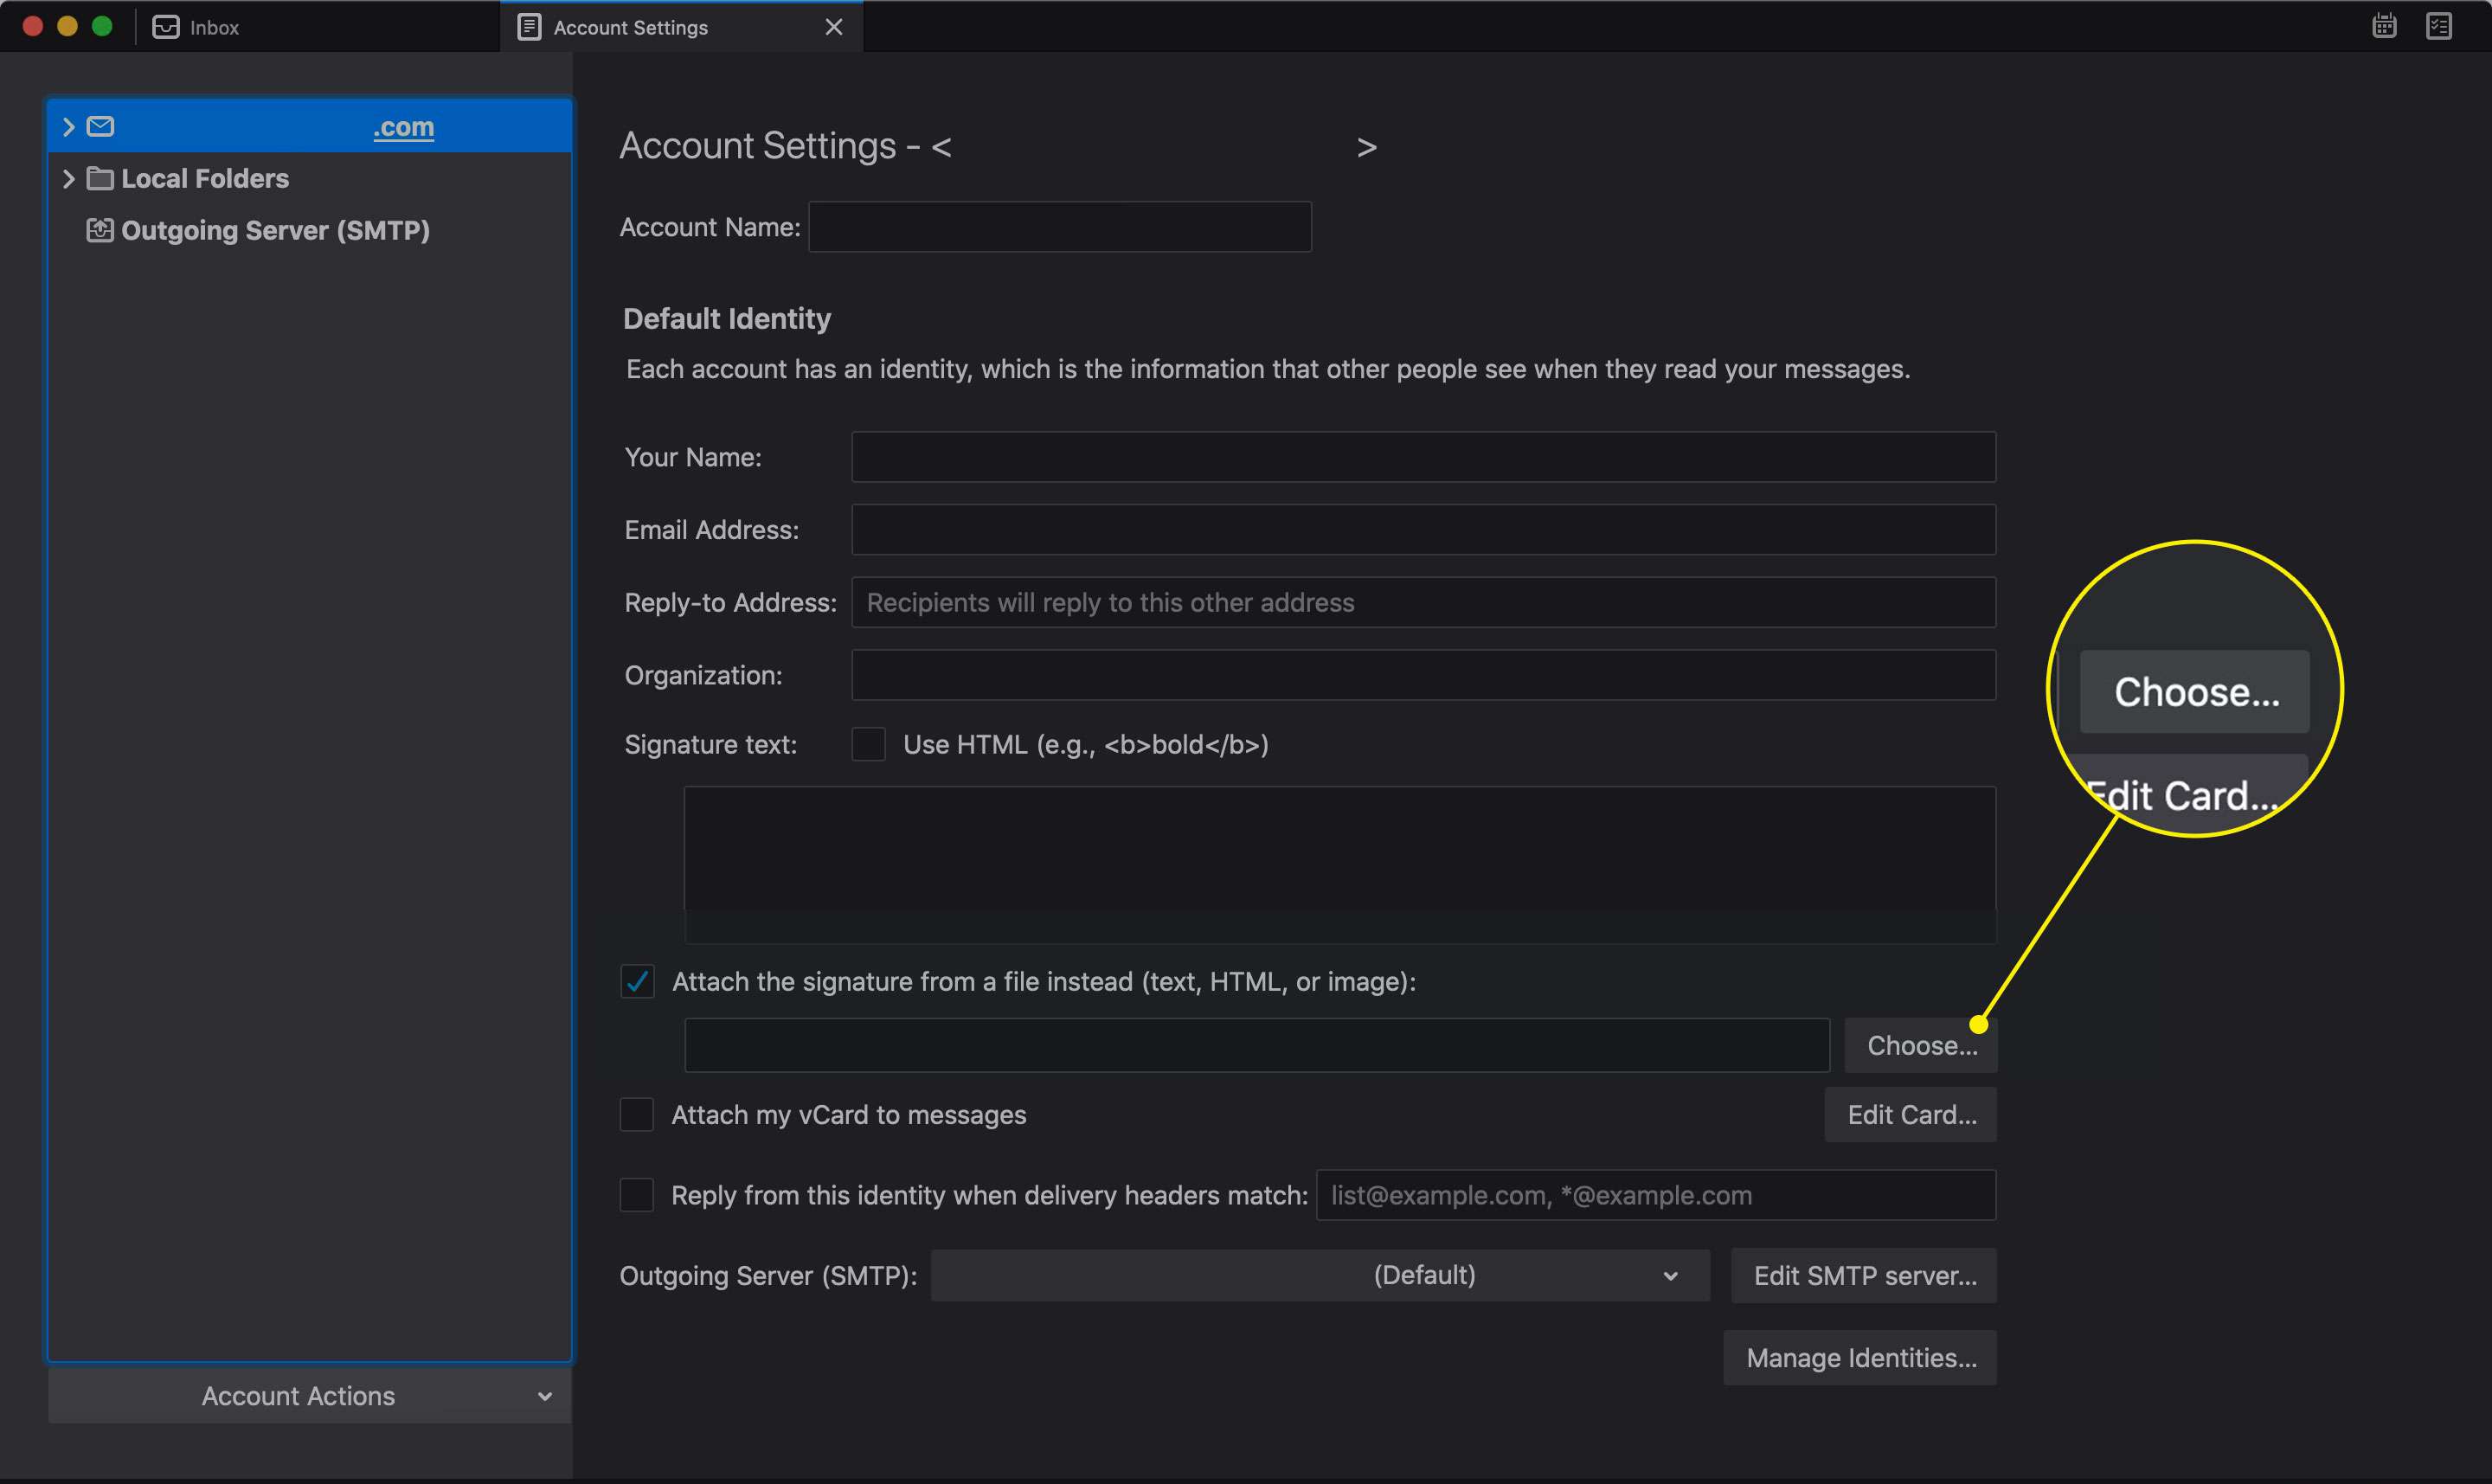Click the Outgoing Server SMTP icon

point(100,230)
